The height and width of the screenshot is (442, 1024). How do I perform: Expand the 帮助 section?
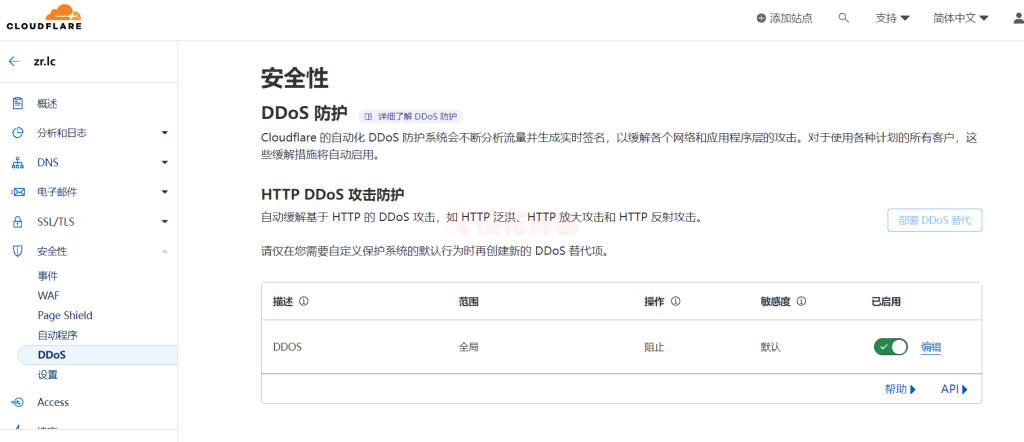[901, 389]
